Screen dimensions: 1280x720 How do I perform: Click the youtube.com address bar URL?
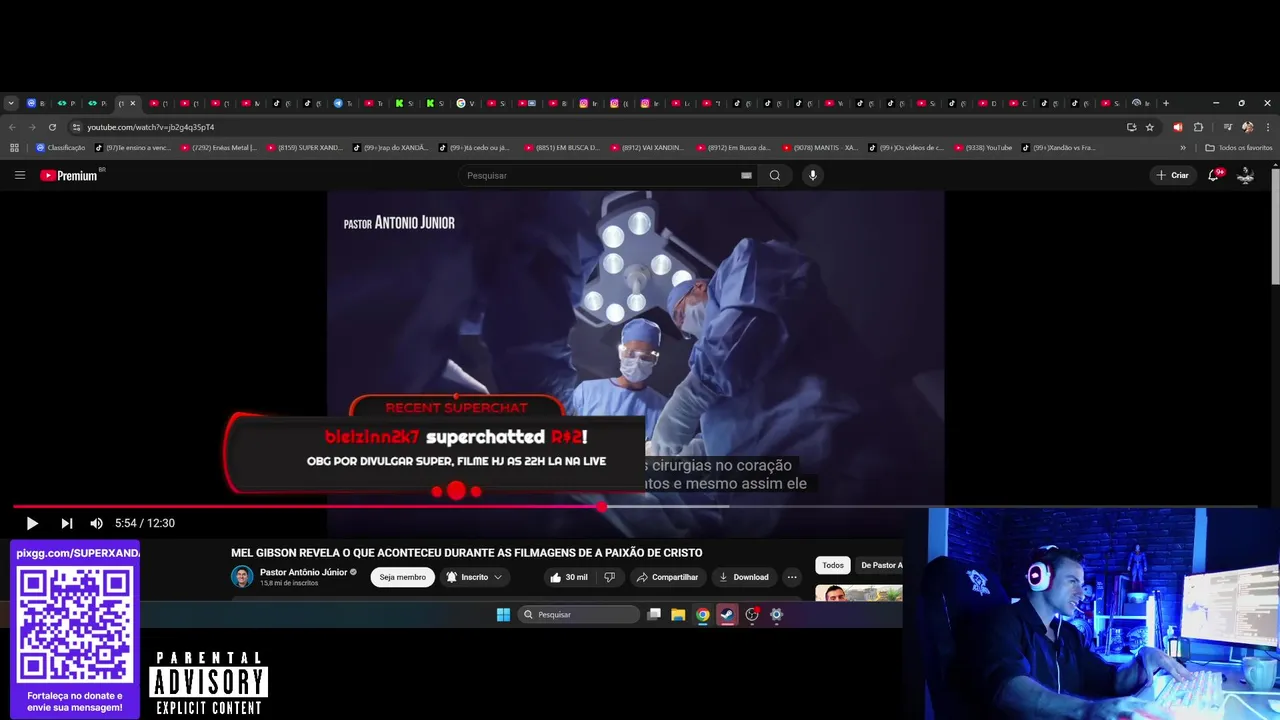click(150, 127)
